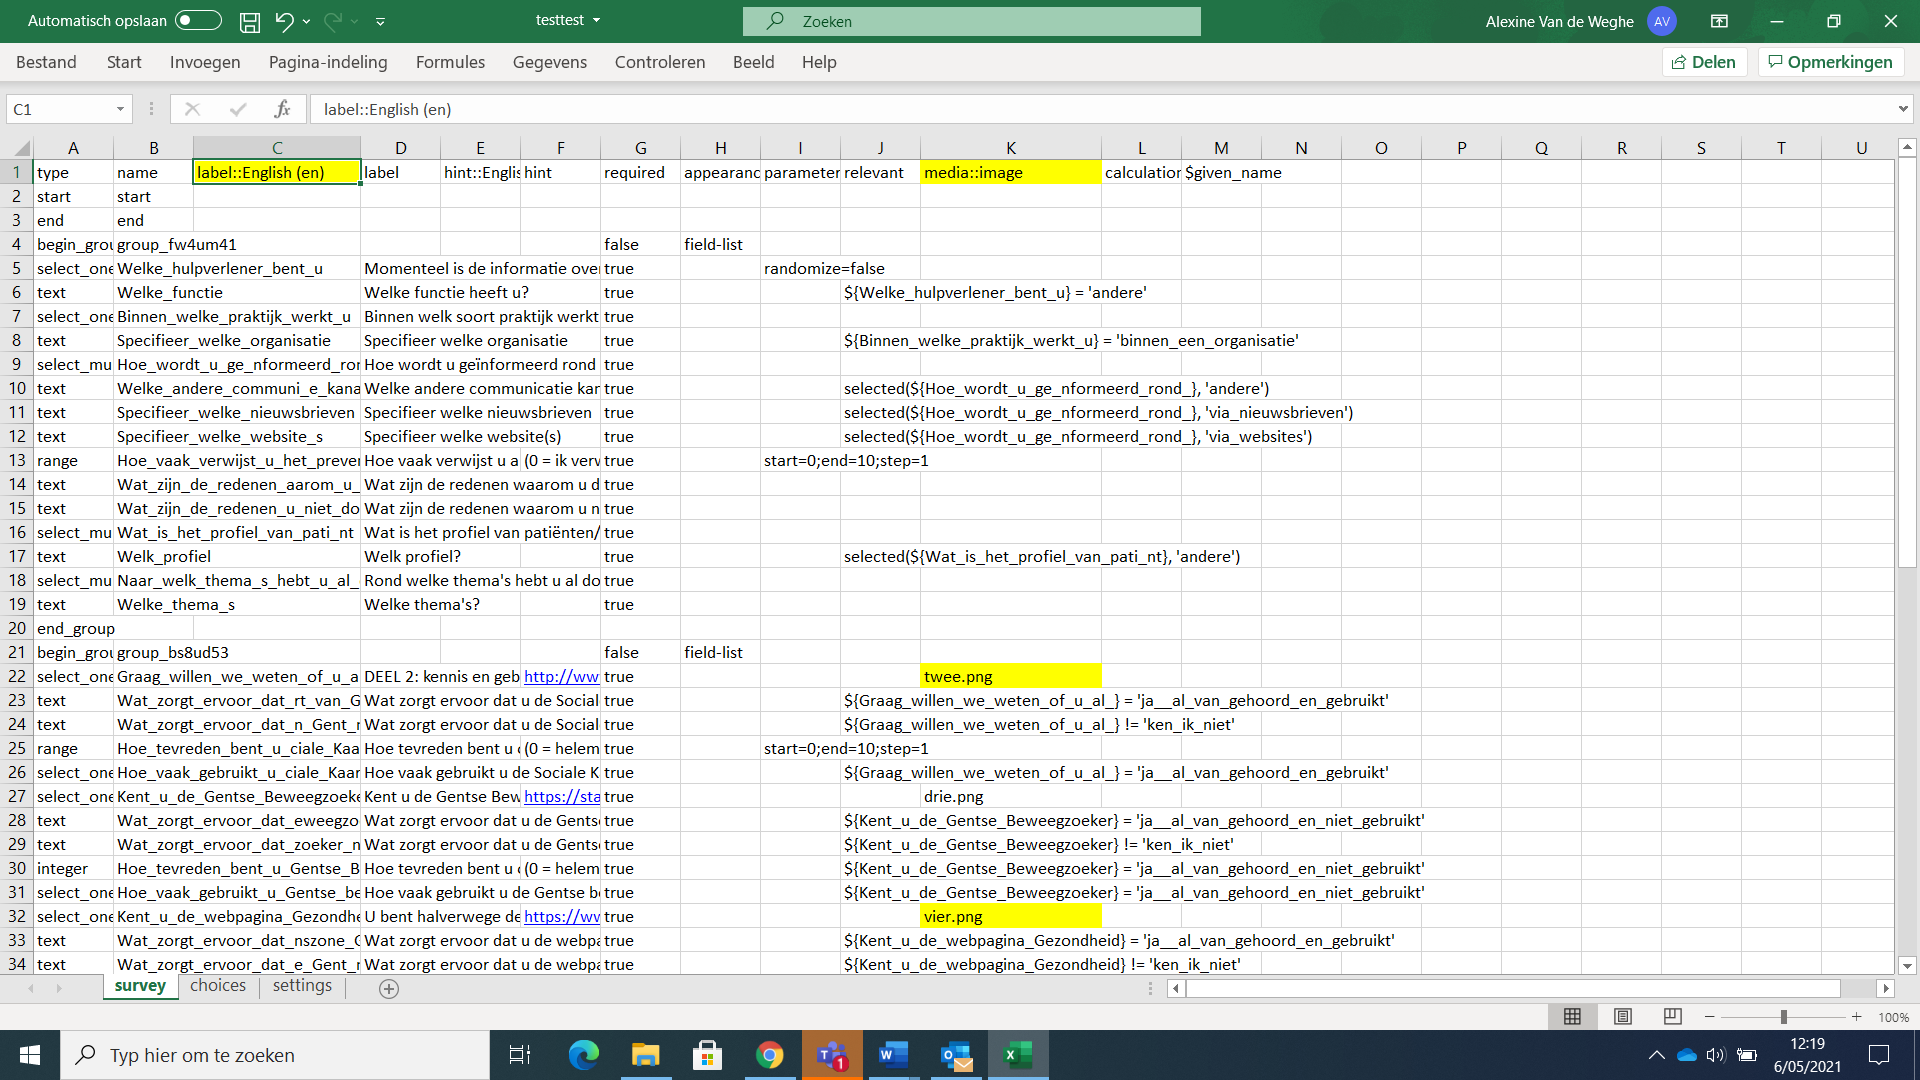Switch to Page Layout view icon
The height and width of the screenshot is (1080, 1920).
[1622, 1016]
